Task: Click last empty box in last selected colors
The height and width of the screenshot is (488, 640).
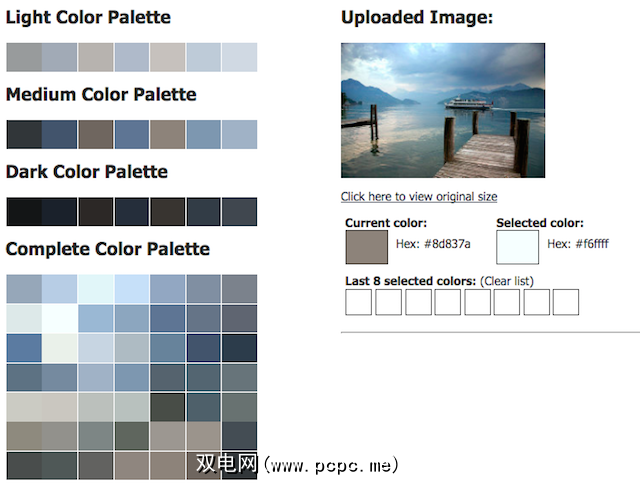Action: tap(566, 302)
